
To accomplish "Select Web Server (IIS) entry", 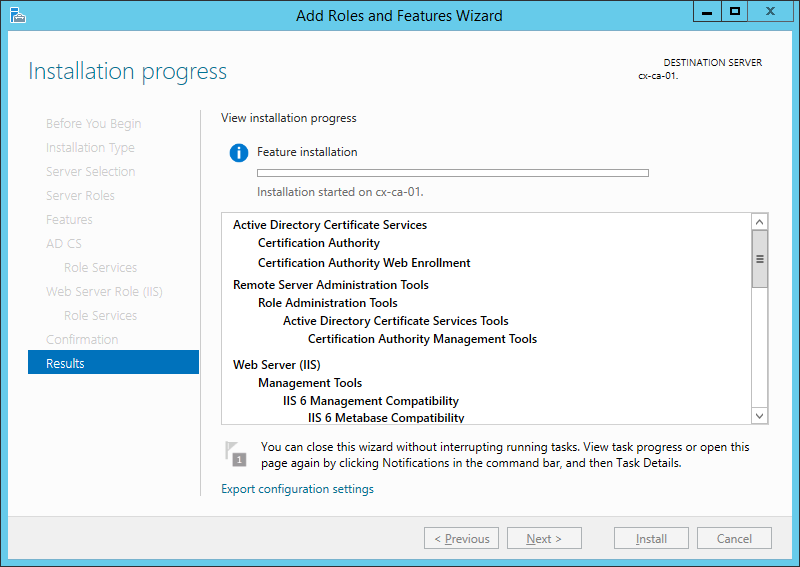I will click(x=276, y=364).
